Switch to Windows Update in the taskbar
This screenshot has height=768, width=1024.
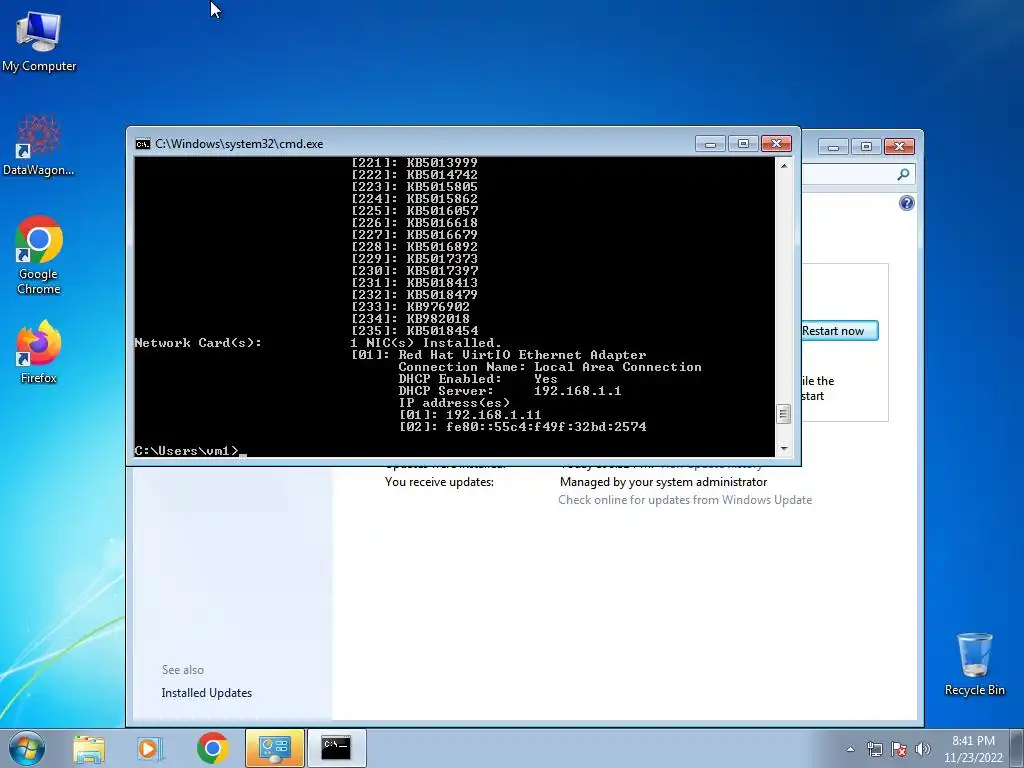click(274, 748)
